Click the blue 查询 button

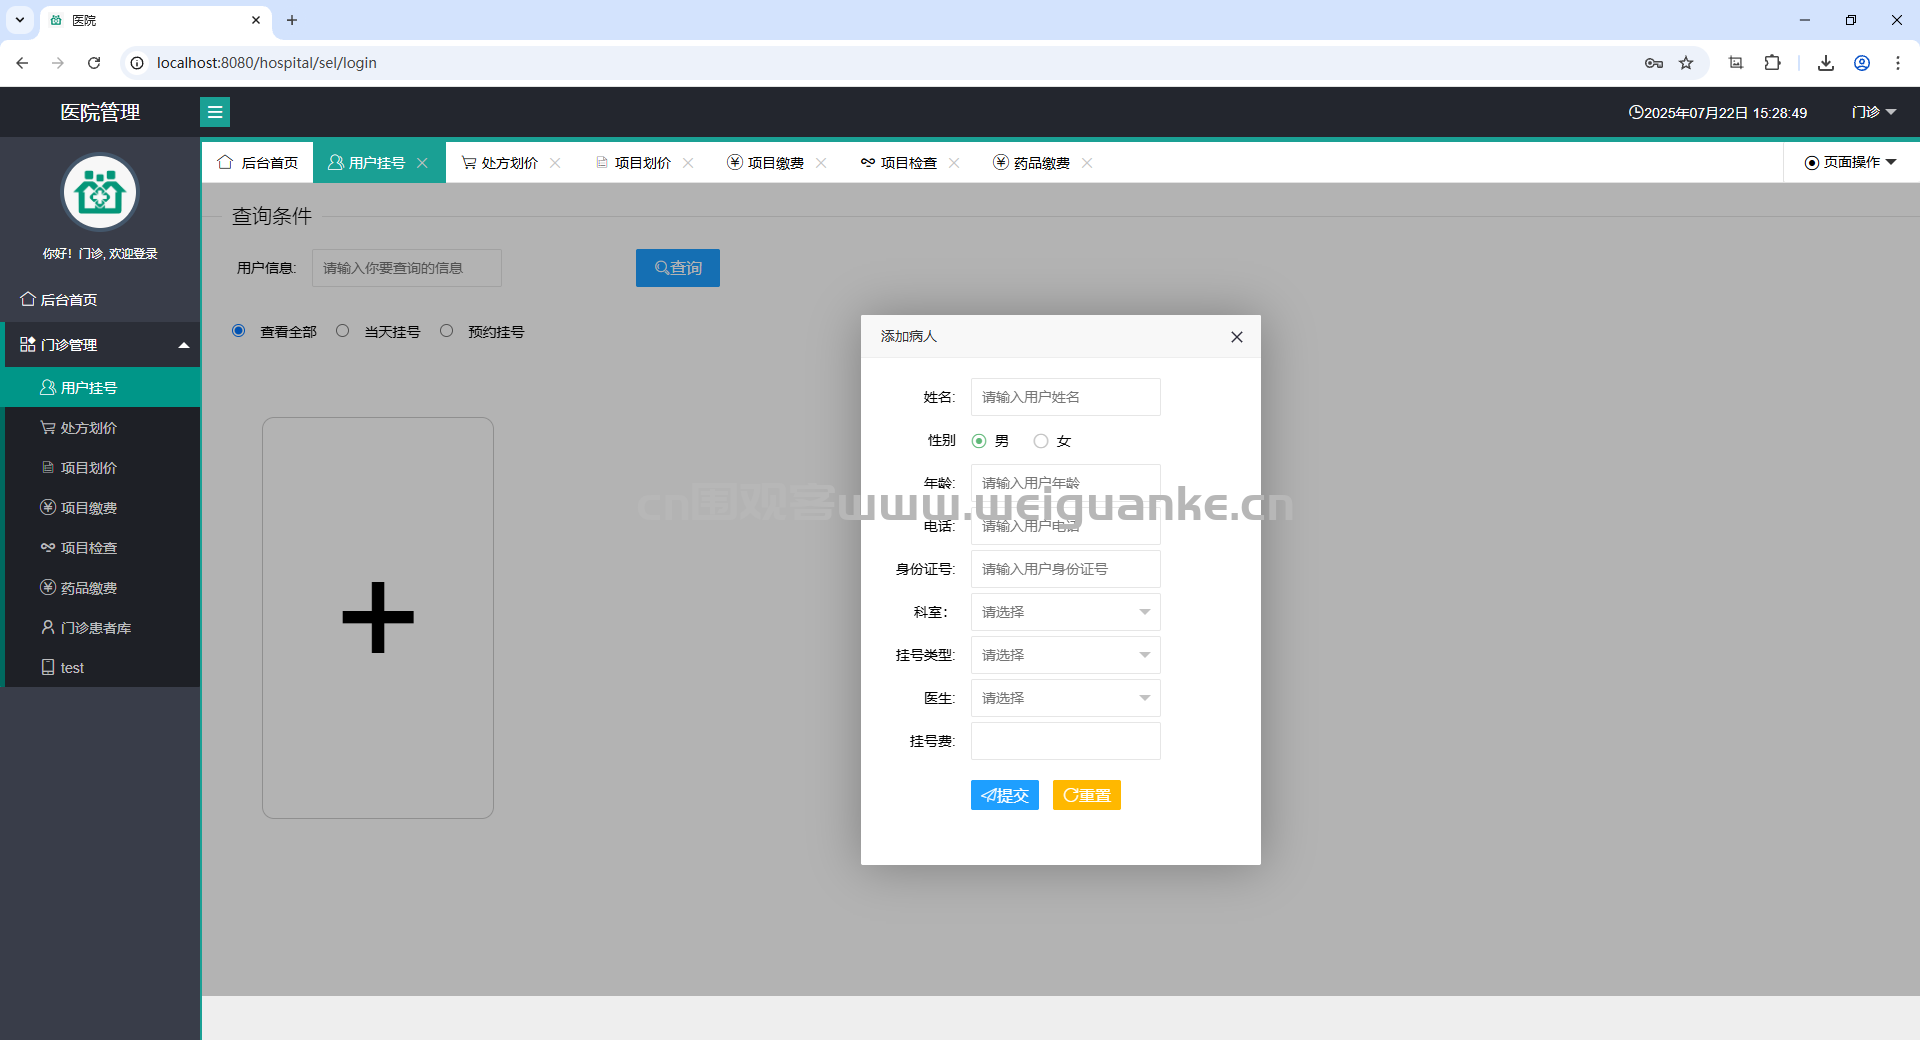point(678,268)
